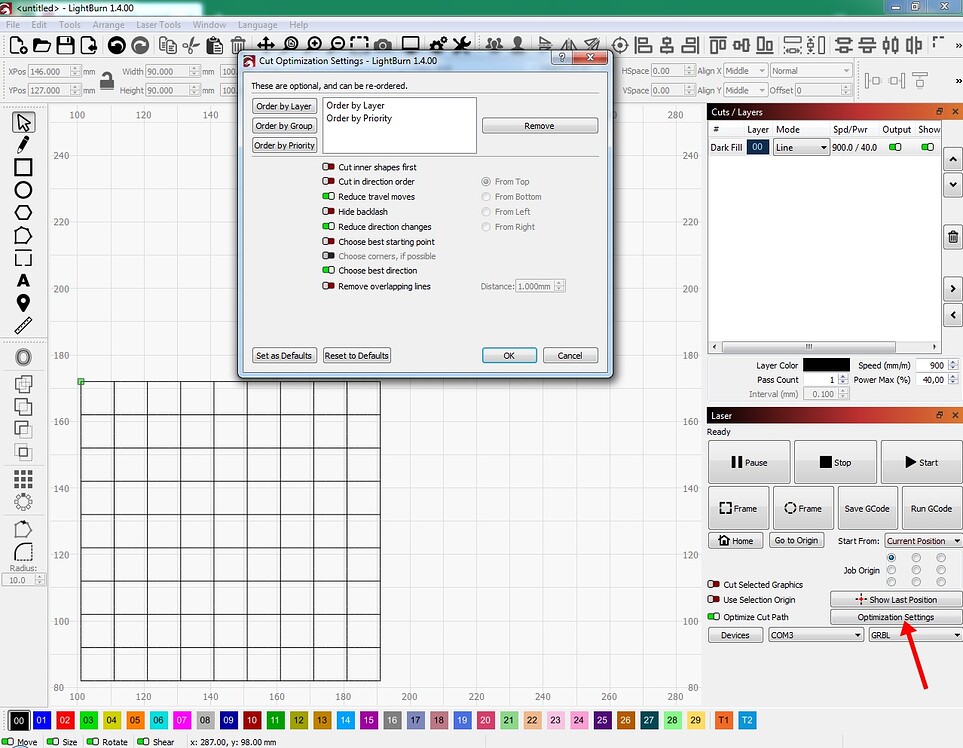Image resolution: width=963 pixels, height=748 pixels.
Task: Open the Start From dropdown showing Current Position
Action: [x=922, y=540]
